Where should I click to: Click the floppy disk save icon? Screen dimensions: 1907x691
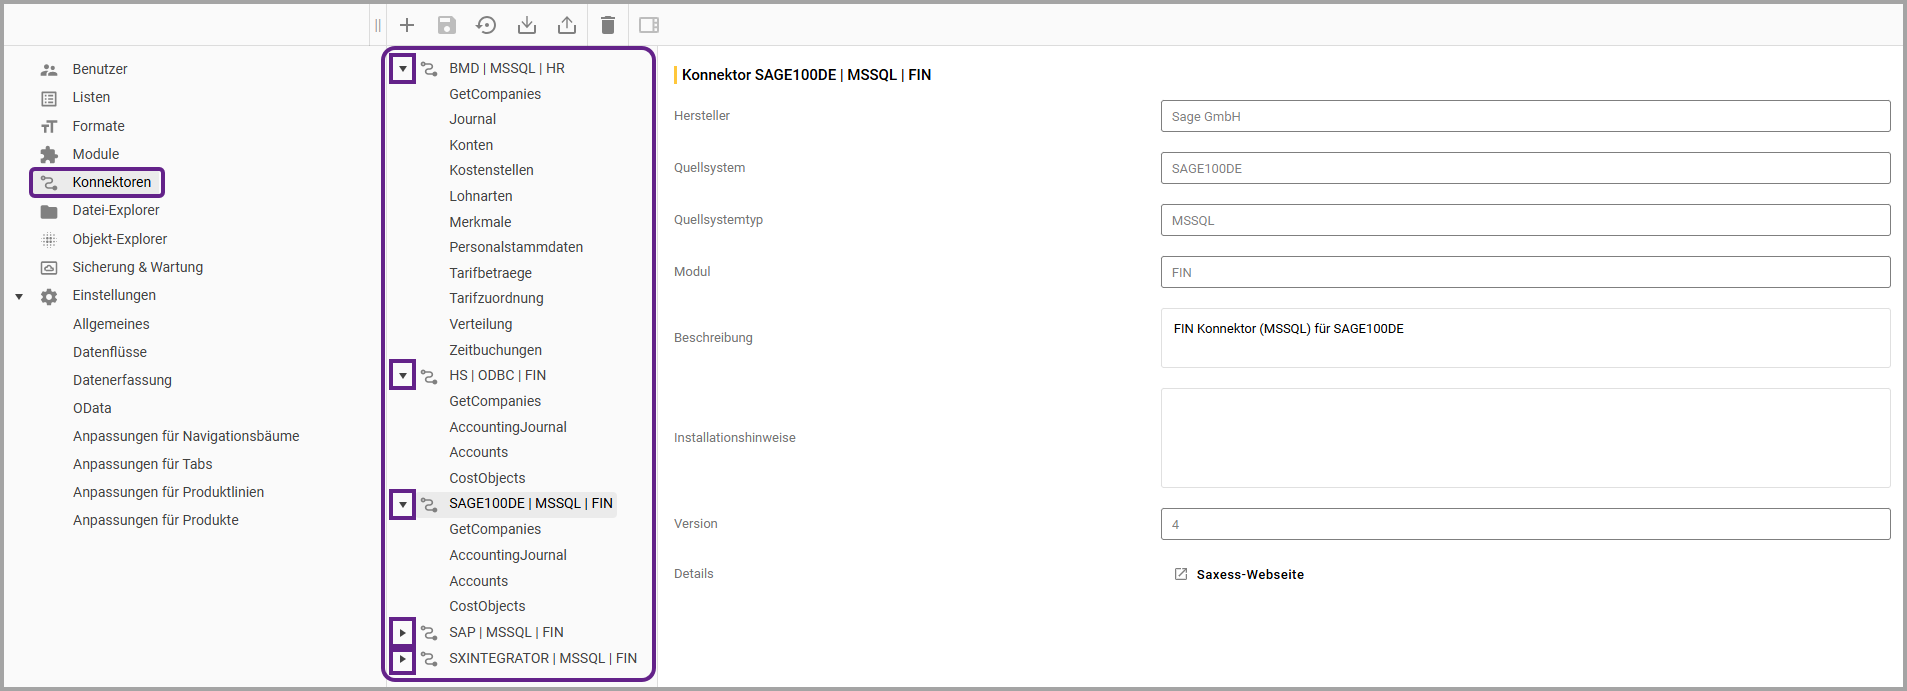pos(447,25)
